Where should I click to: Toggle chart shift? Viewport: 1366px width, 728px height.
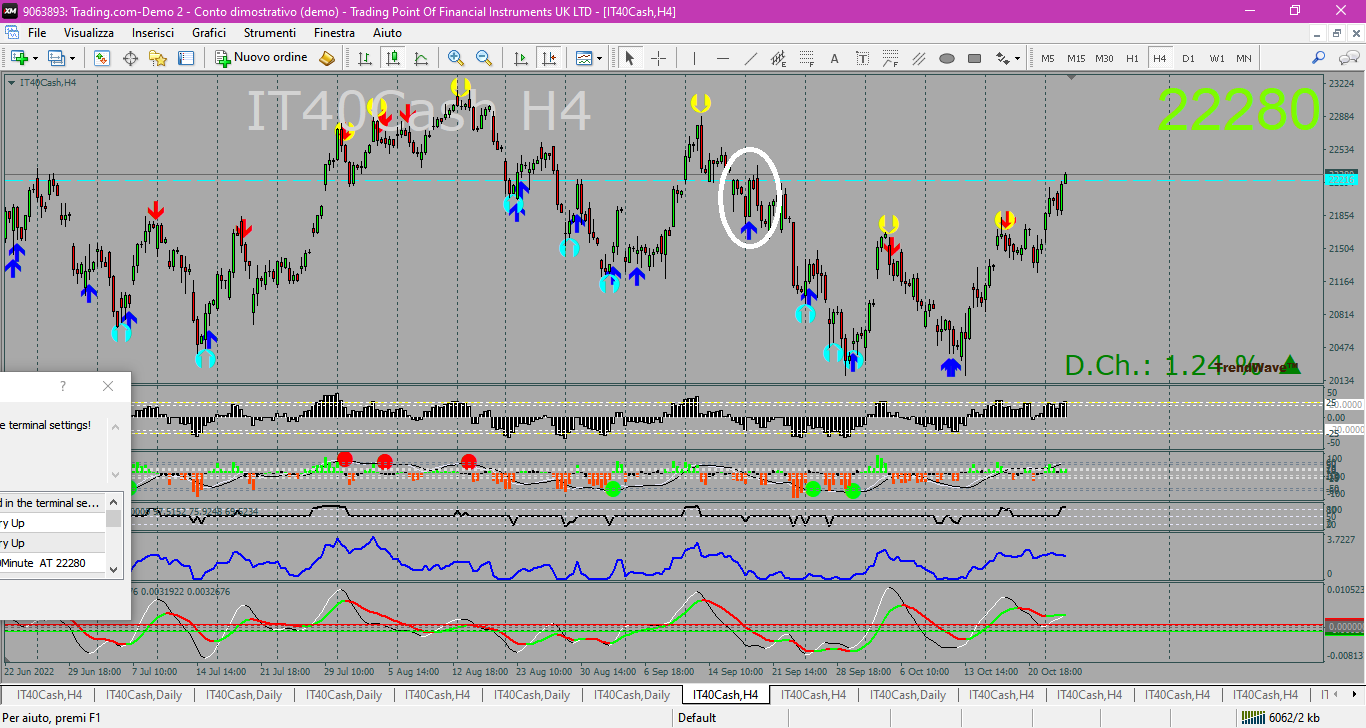[548, 58]
